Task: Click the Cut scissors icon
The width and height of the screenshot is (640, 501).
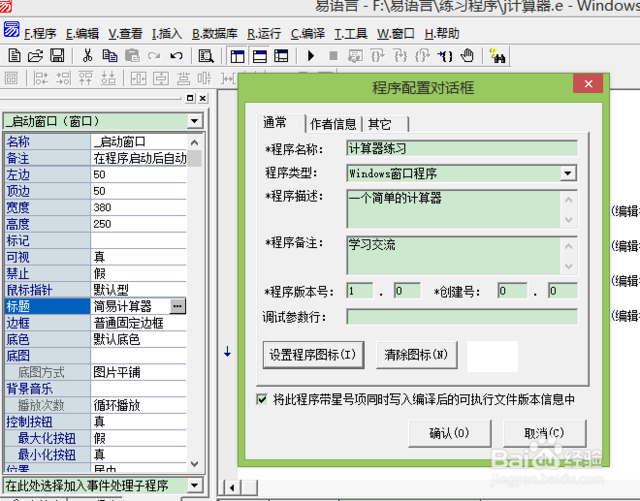Action: point(88,55)
